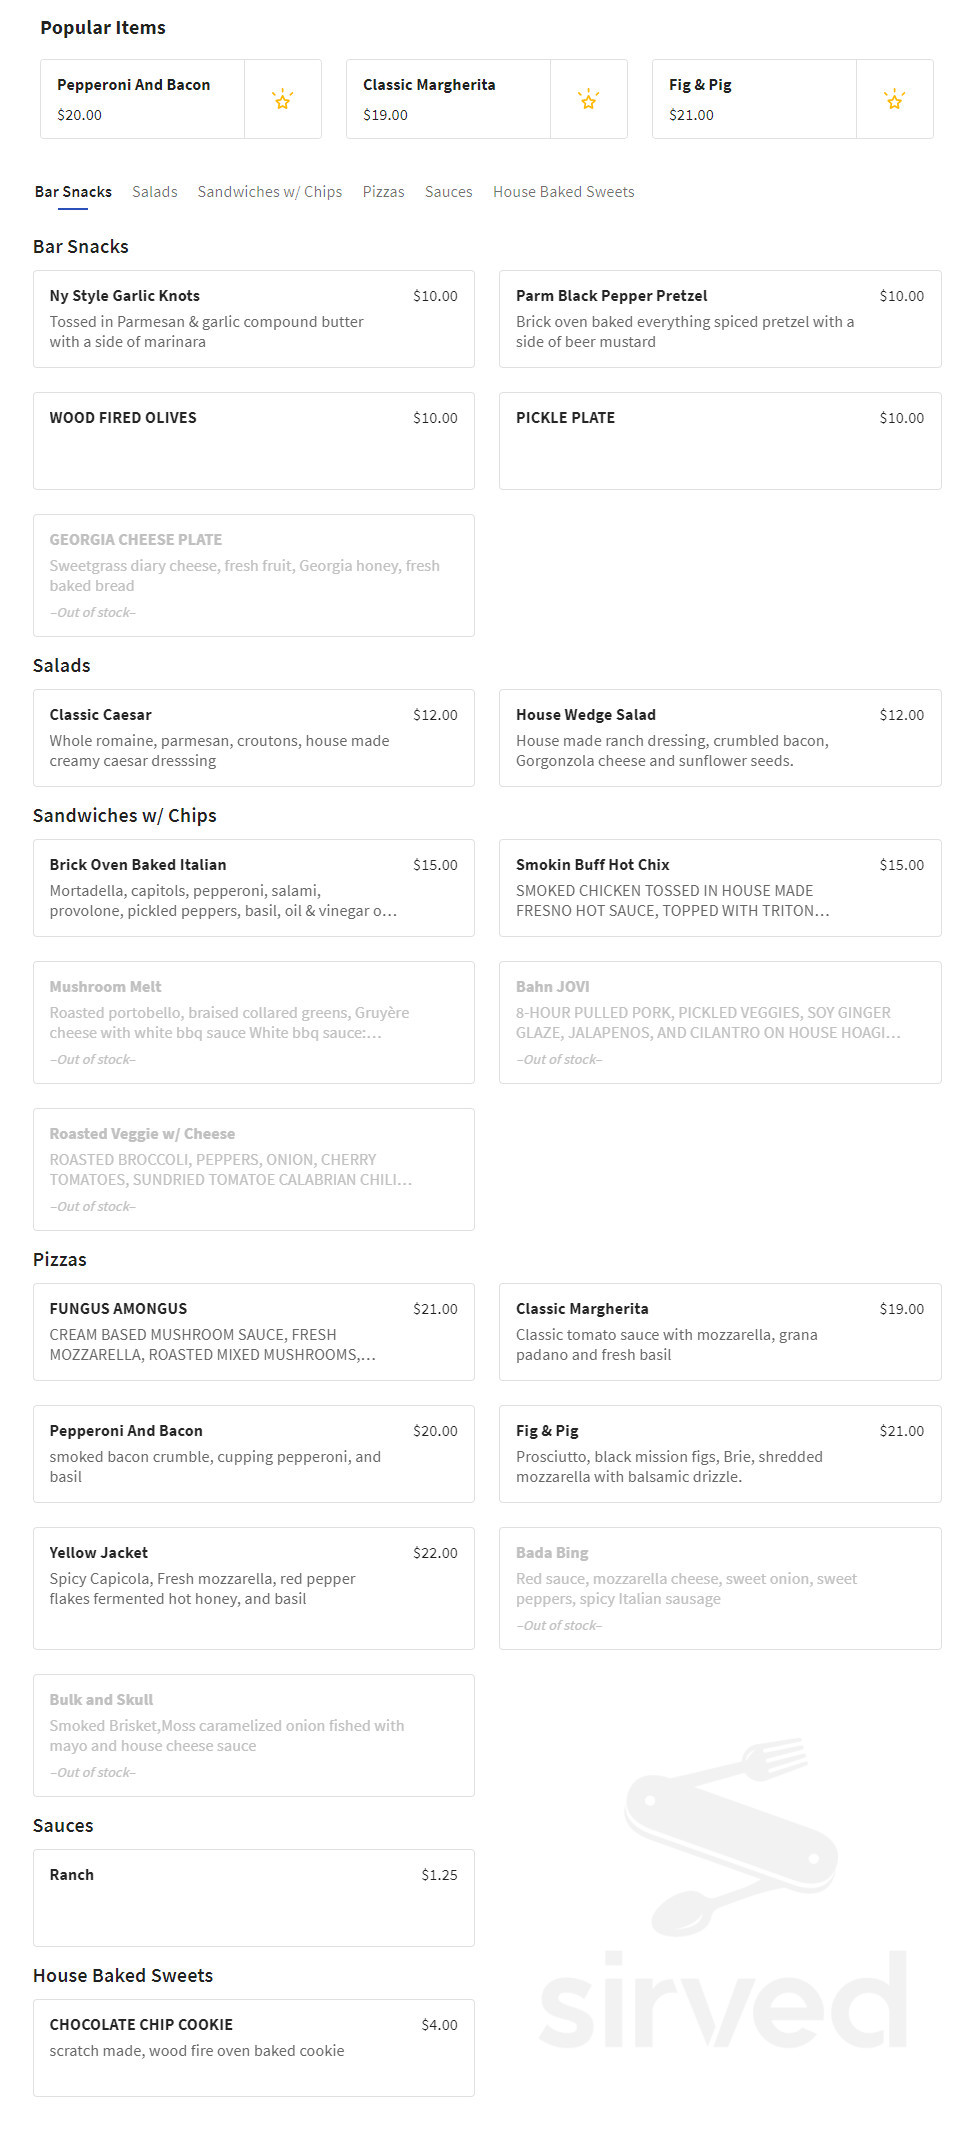This screenshot has width=966, height=2133.
Task: Click the House Wedge Salad item
Action: coord(719,738)
